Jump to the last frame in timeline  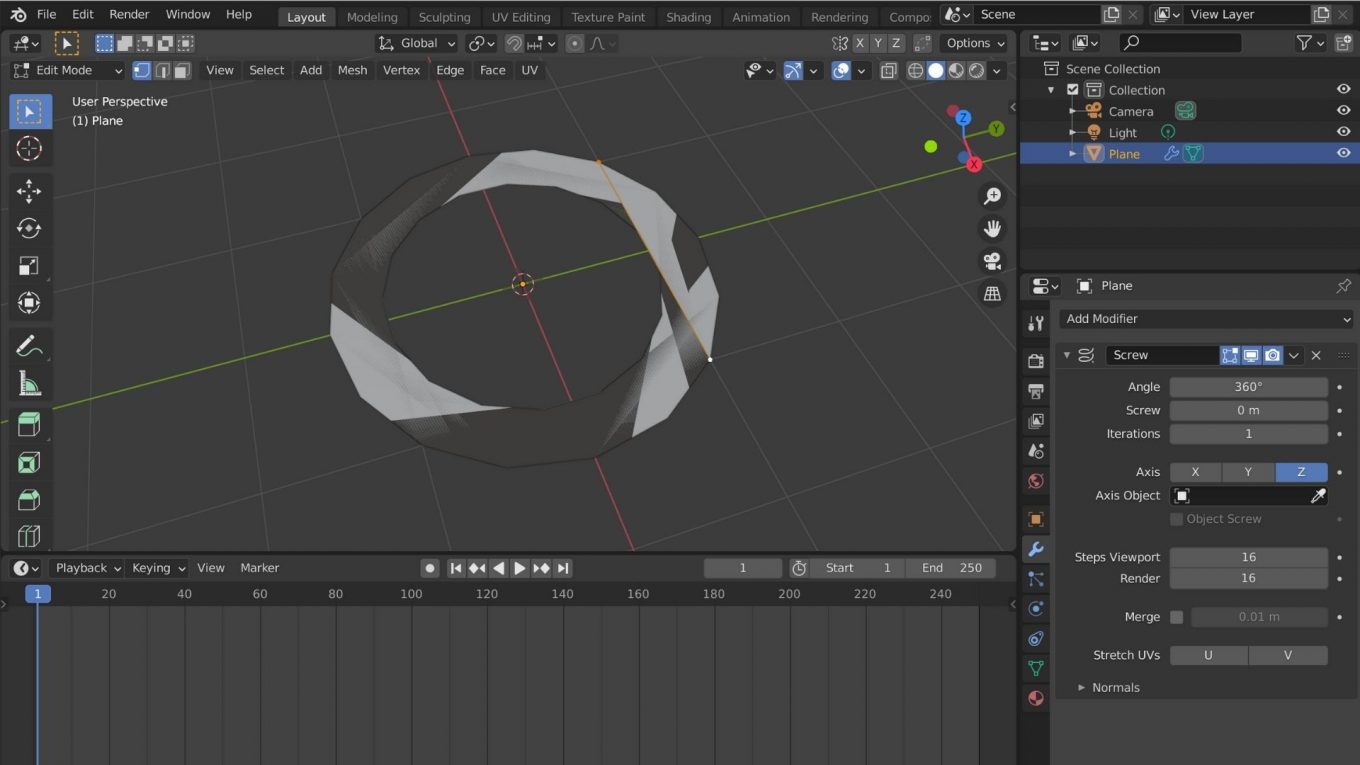click(562, 568)
